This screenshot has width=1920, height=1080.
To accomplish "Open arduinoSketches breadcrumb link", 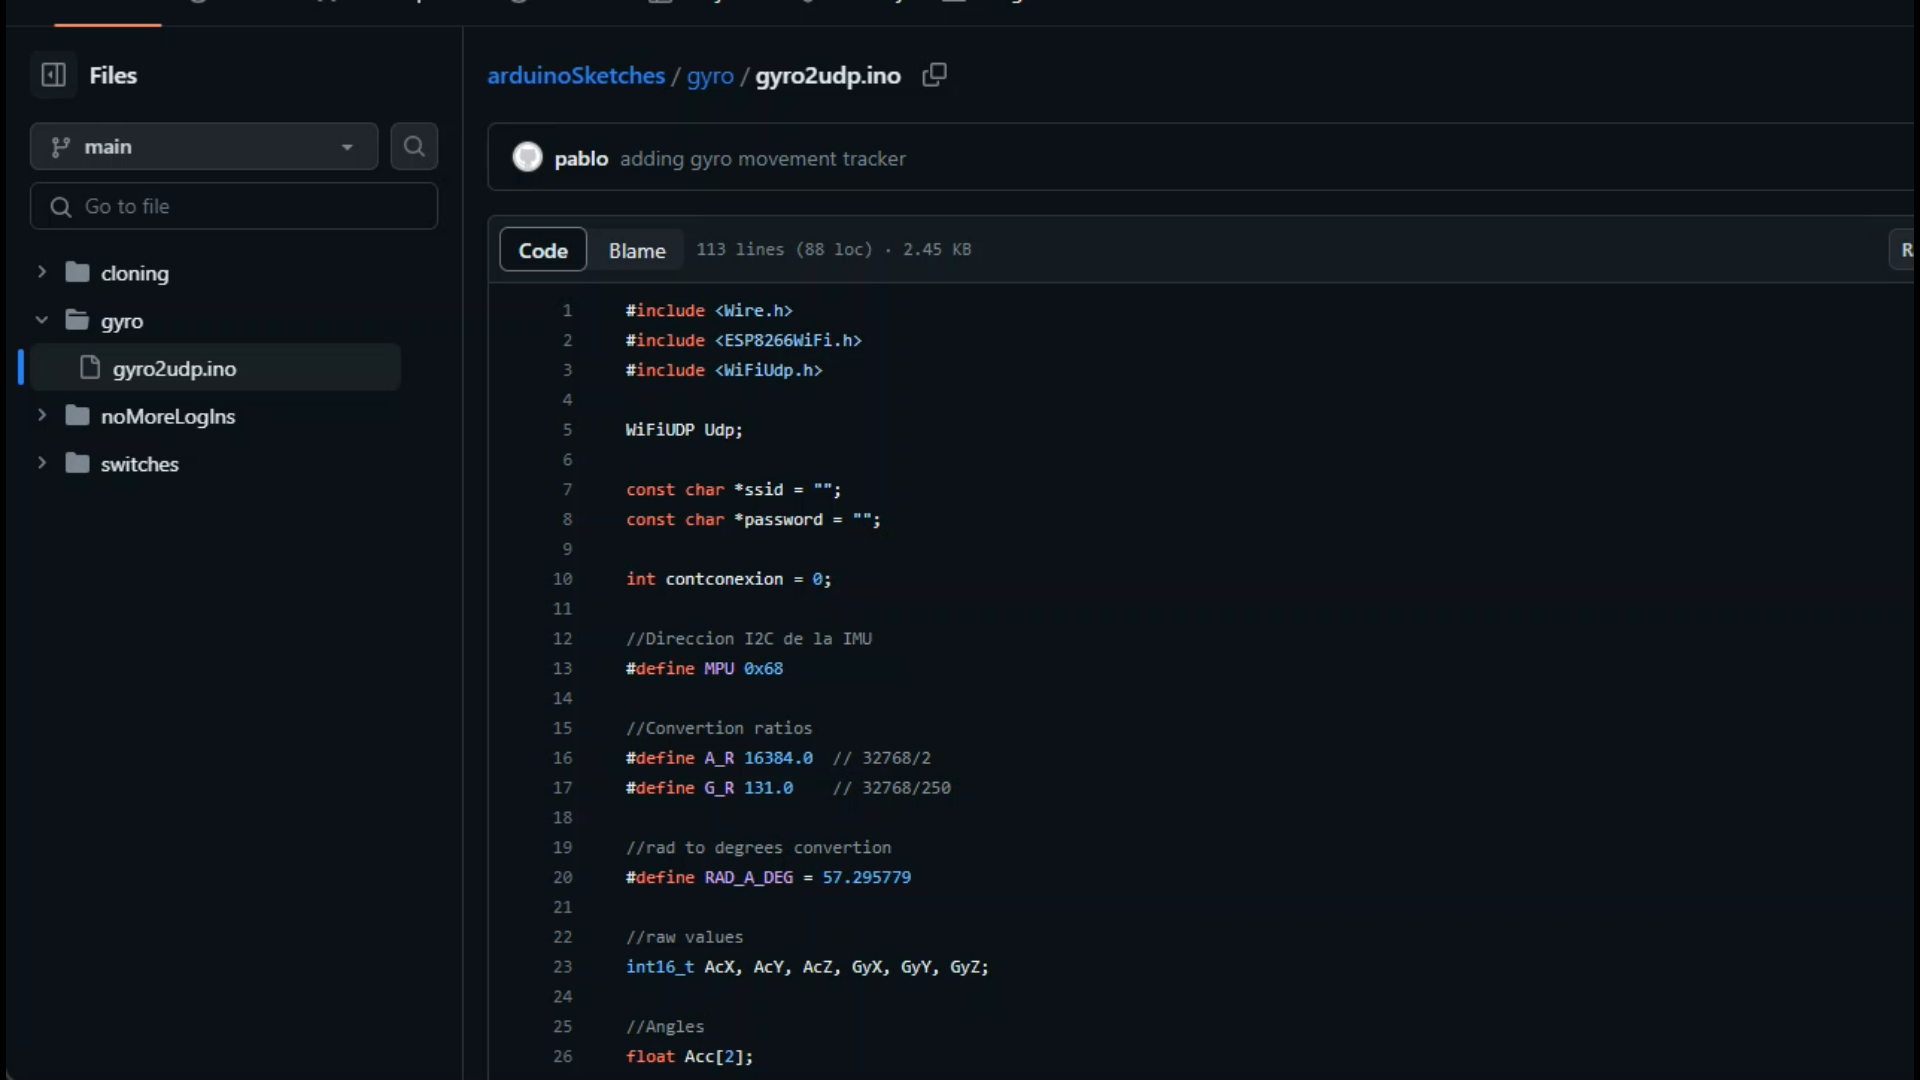I will [x=576, y=76].
